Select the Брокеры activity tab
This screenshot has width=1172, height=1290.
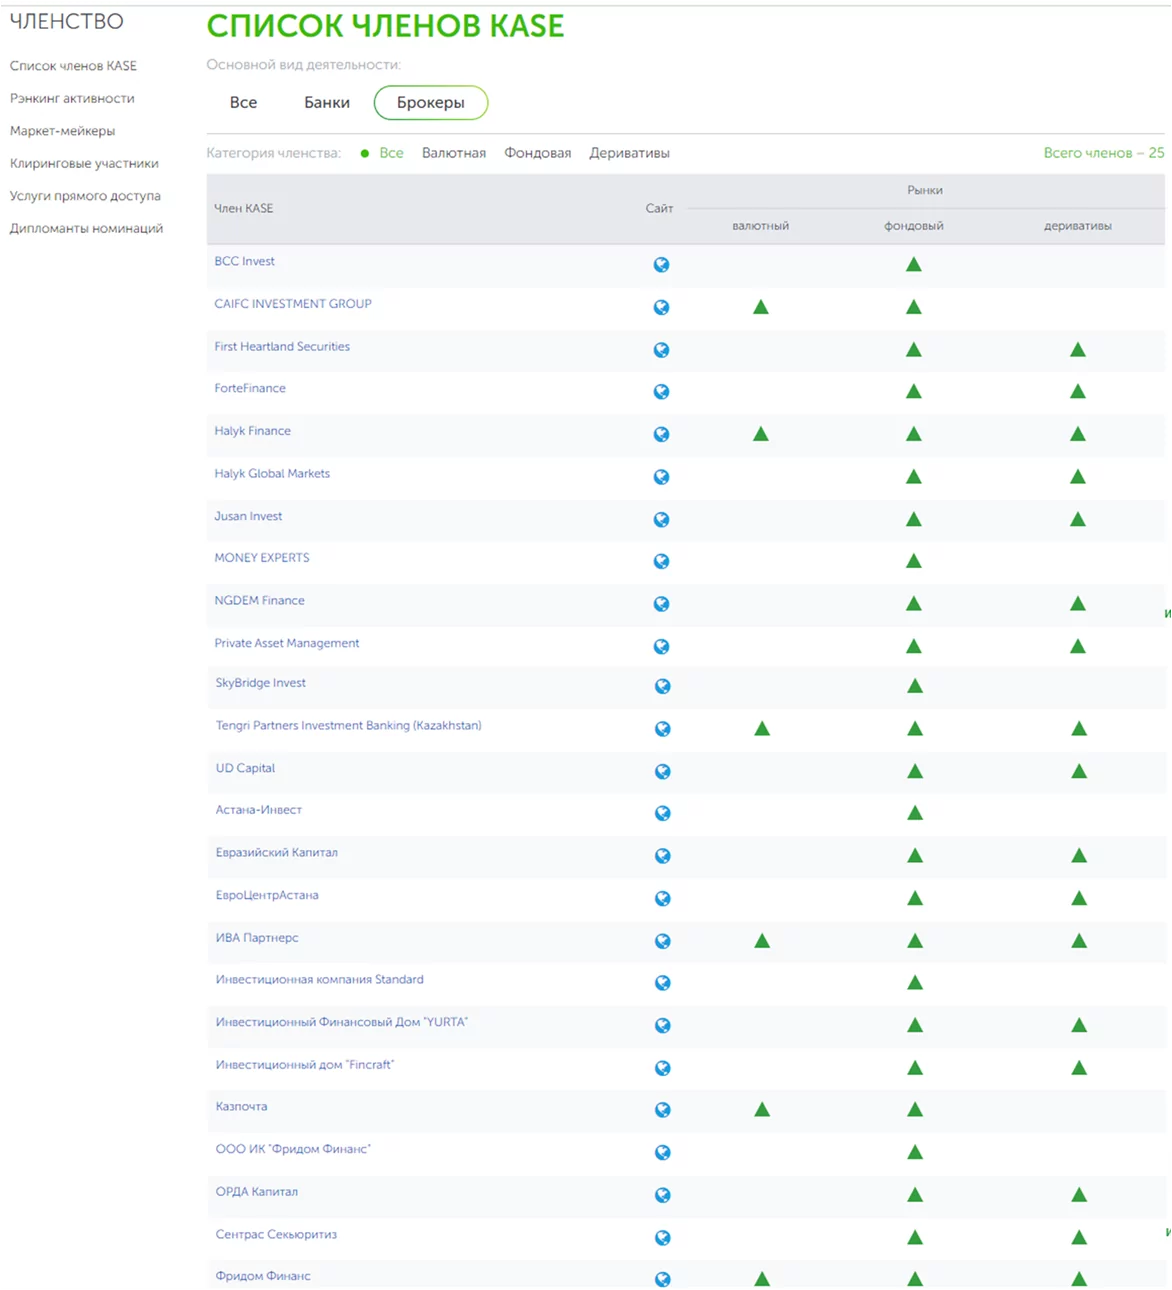point(431,102)
